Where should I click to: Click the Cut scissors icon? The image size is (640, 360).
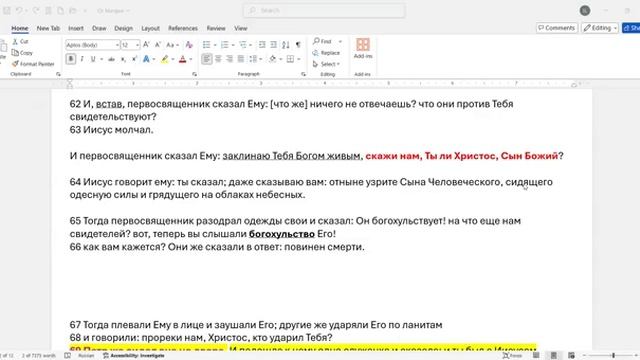pos(15,42)
